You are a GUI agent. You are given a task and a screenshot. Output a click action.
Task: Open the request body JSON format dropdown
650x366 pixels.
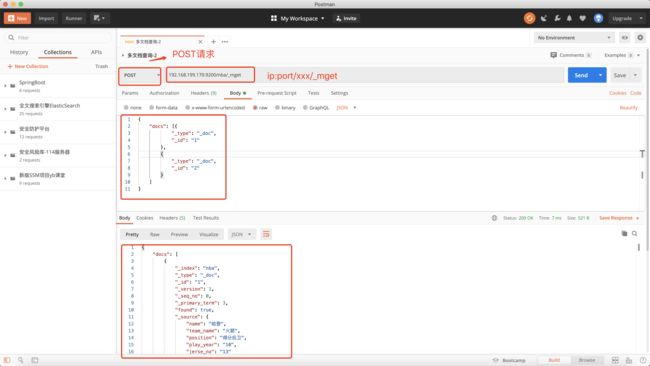click(347, 108)
